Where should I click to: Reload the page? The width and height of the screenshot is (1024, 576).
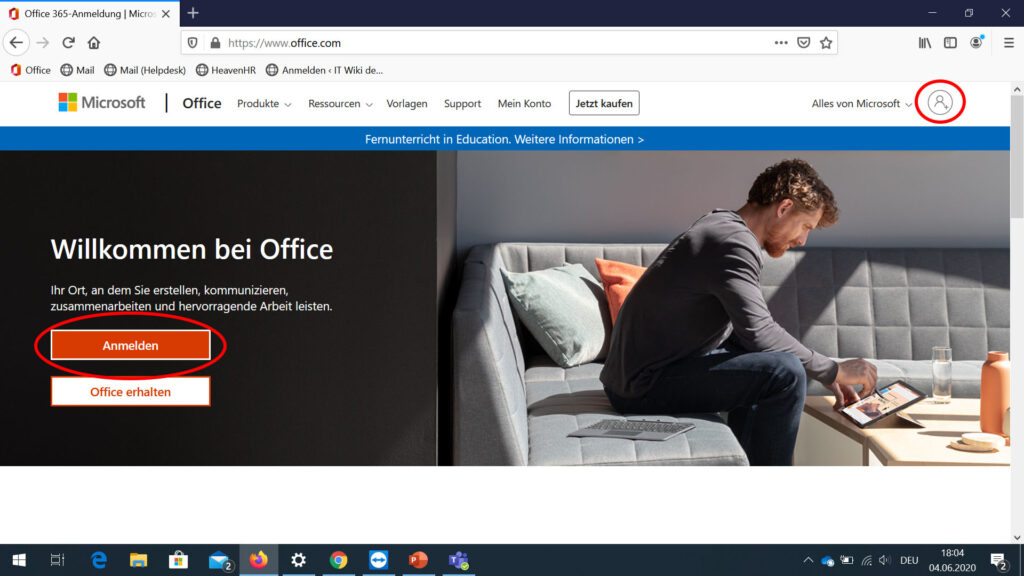(69, 43)
